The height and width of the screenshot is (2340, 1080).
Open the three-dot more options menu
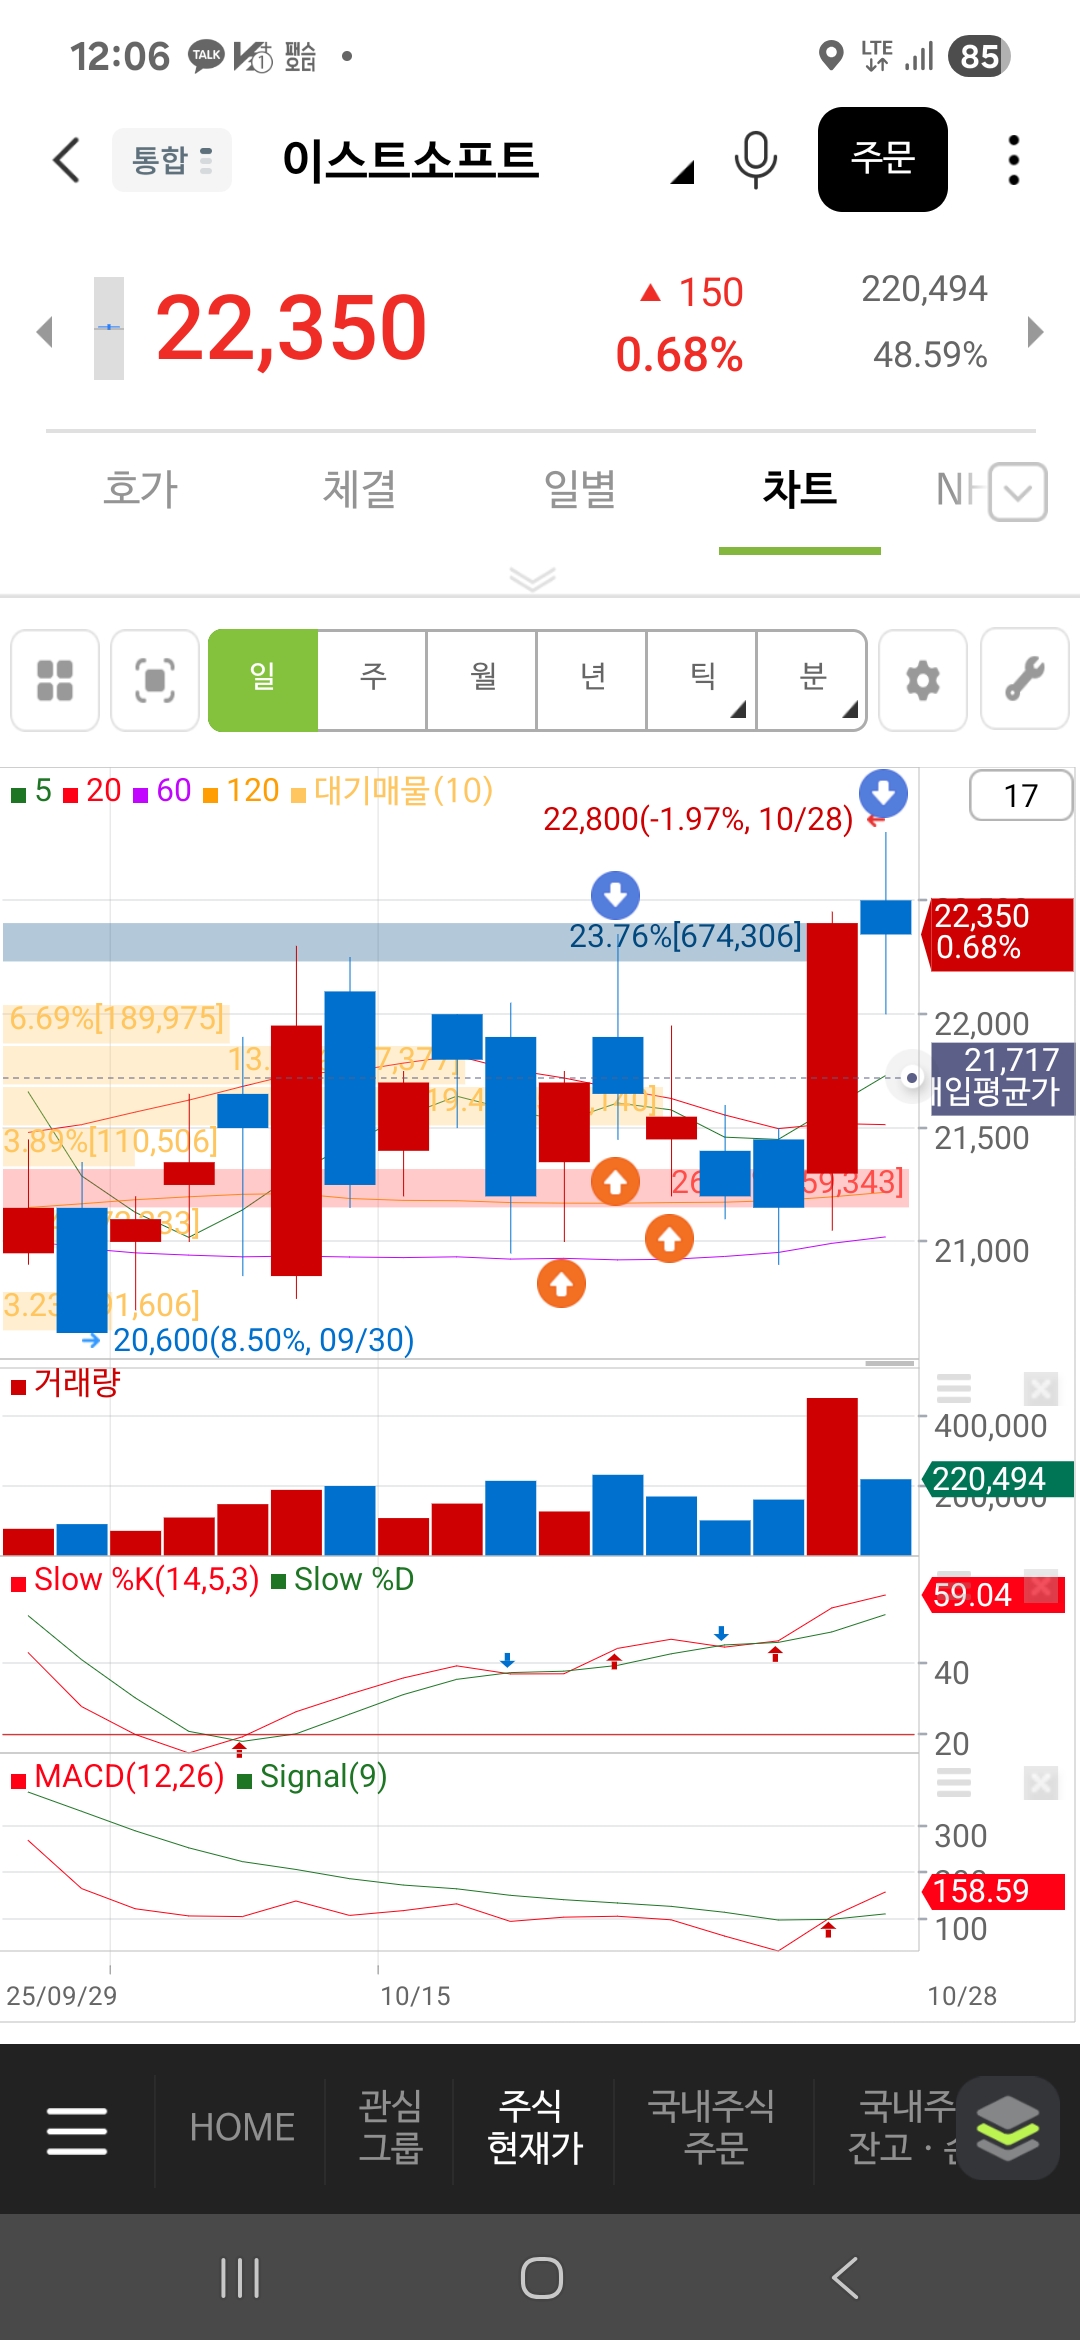[1013, 160]
